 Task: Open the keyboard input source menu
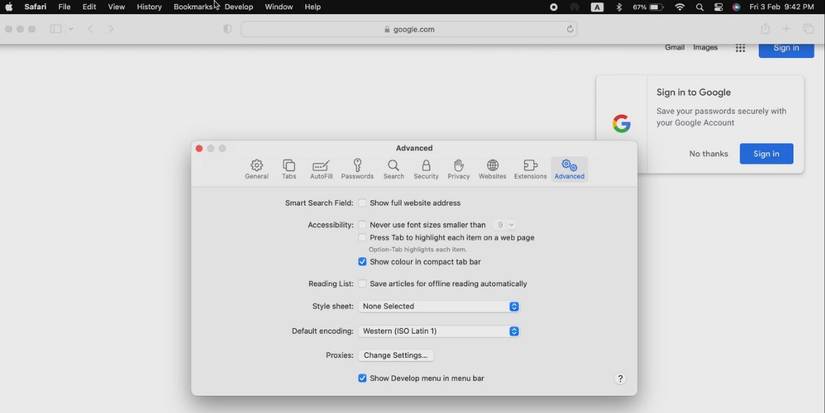[x=597, y=7]
